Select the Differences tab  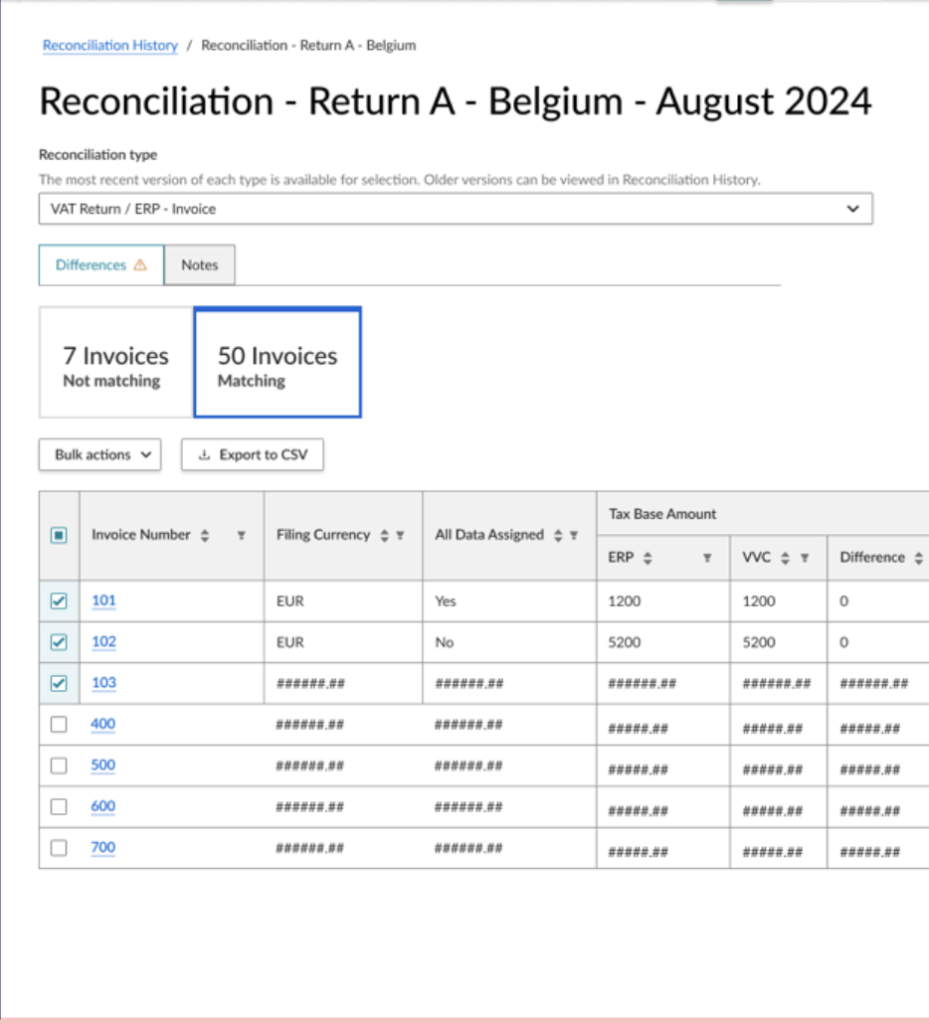tap(100, 265)
